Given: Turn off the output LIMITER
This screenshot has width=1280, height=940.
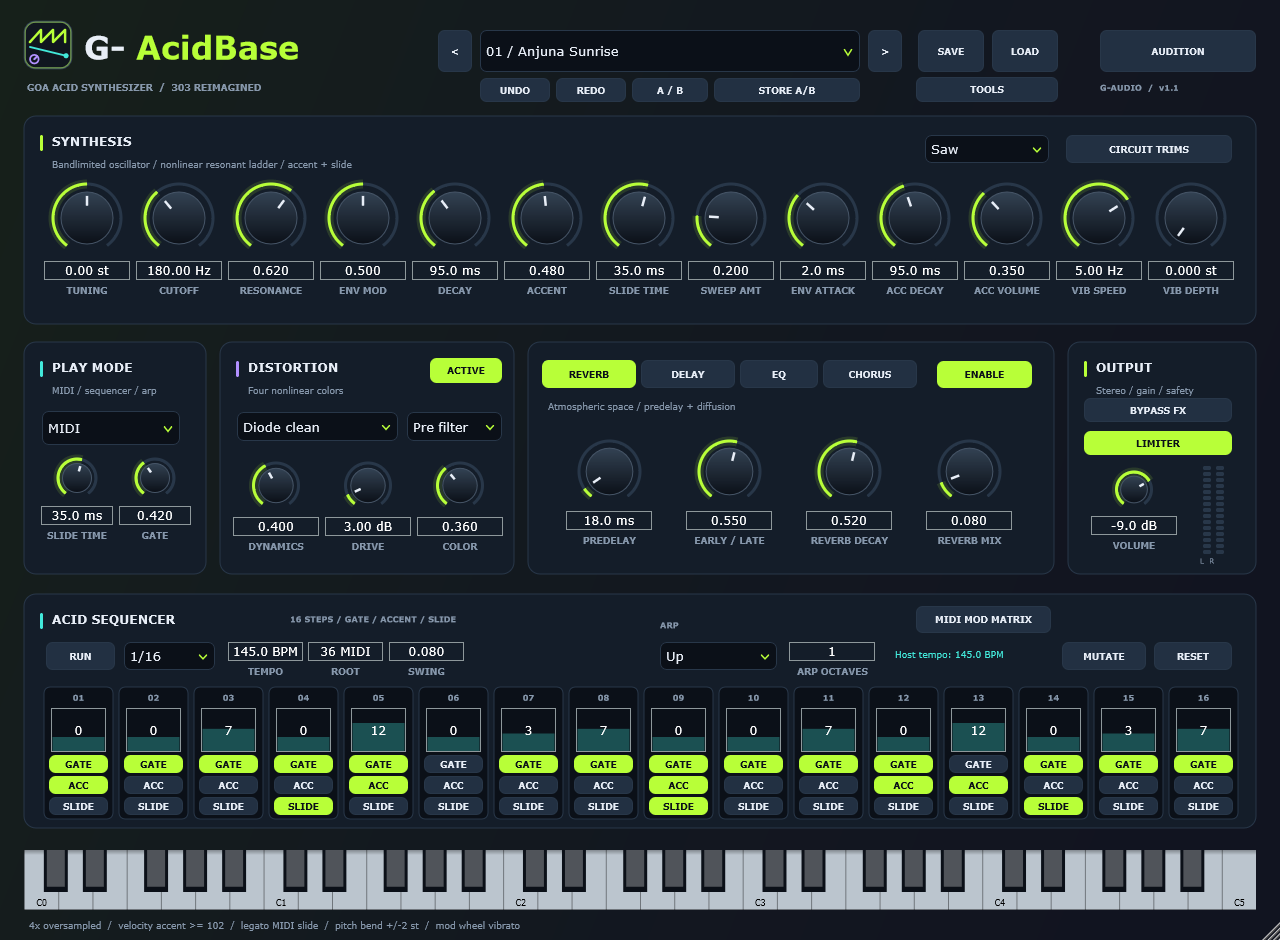Looking at the screenshot, I should tap(1158, 443).
